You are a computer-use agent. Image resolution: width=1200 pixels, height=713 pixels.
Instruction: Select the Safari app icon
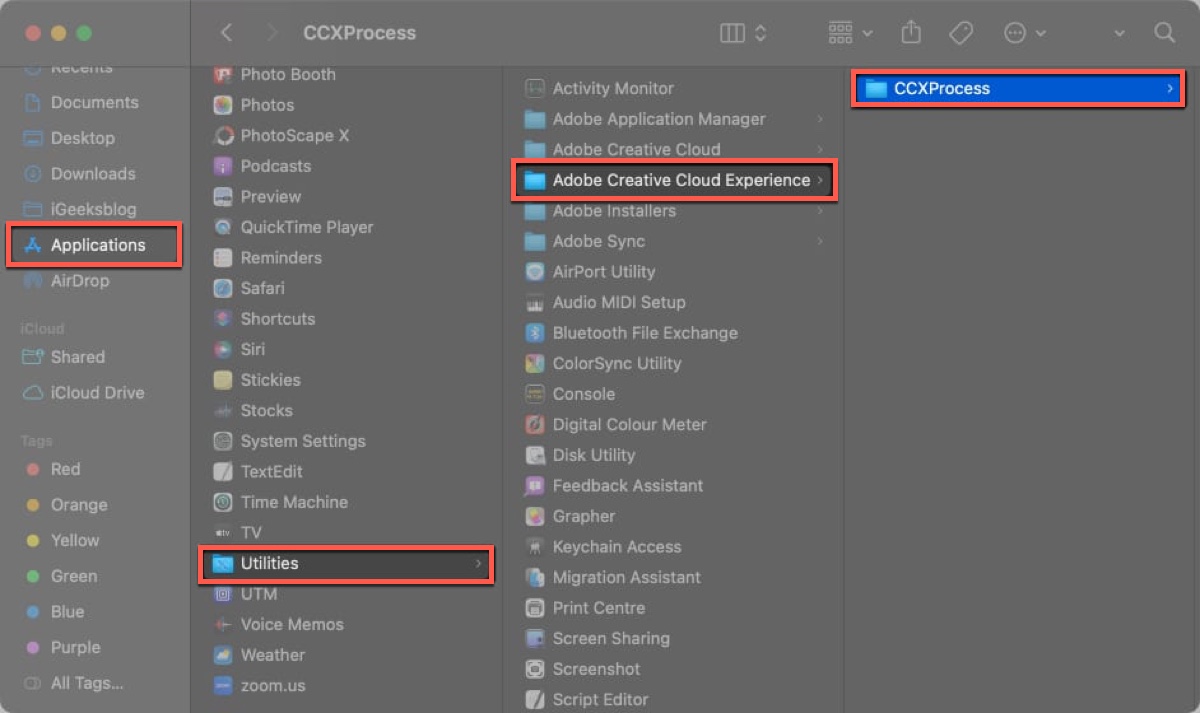click(x=223, y=288)
